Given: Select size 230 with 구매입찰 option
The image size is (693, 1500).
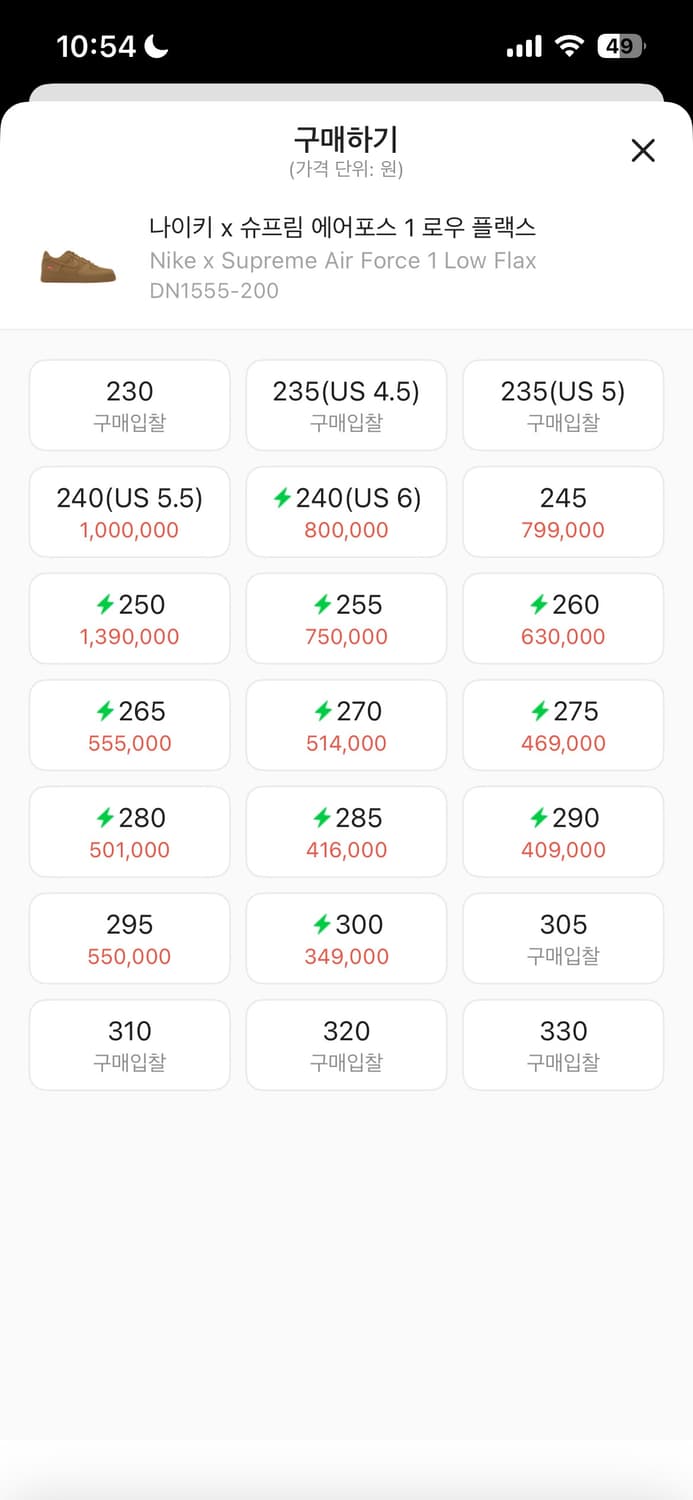Looking at the screenshot, I should pos(129,405).
